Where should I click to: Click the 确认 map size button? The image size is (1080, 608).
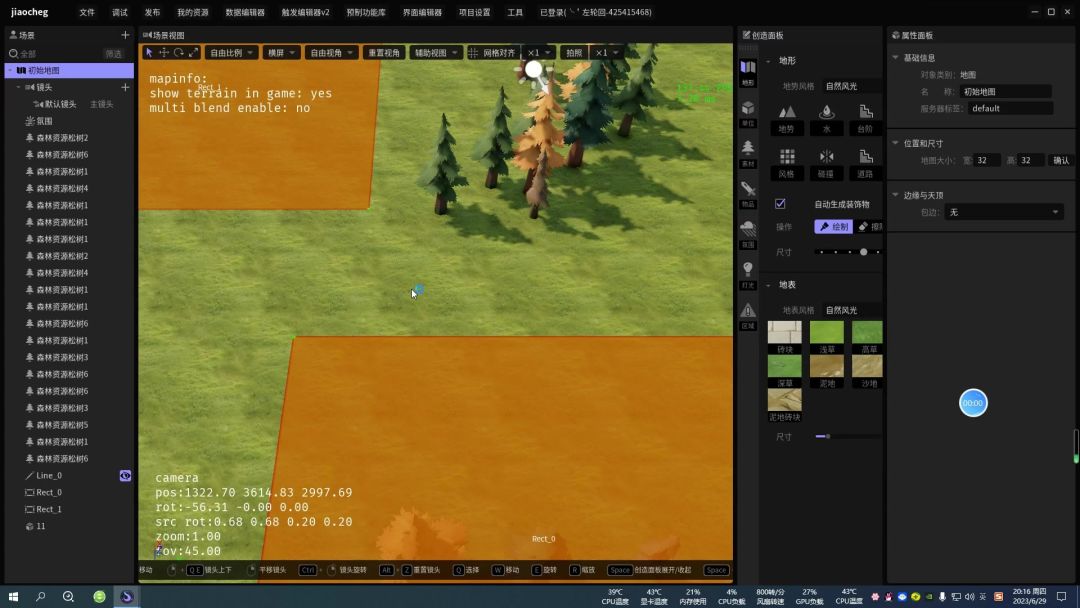click(x=1061, y=160)
